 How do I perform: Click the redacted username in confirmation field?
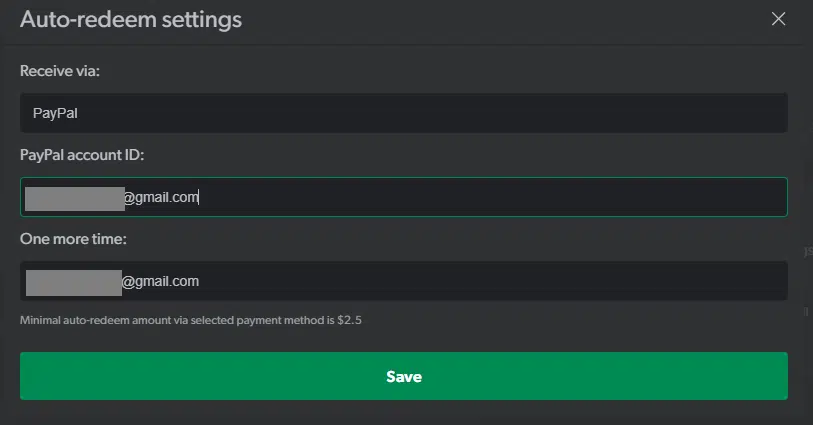coord(73,281)
